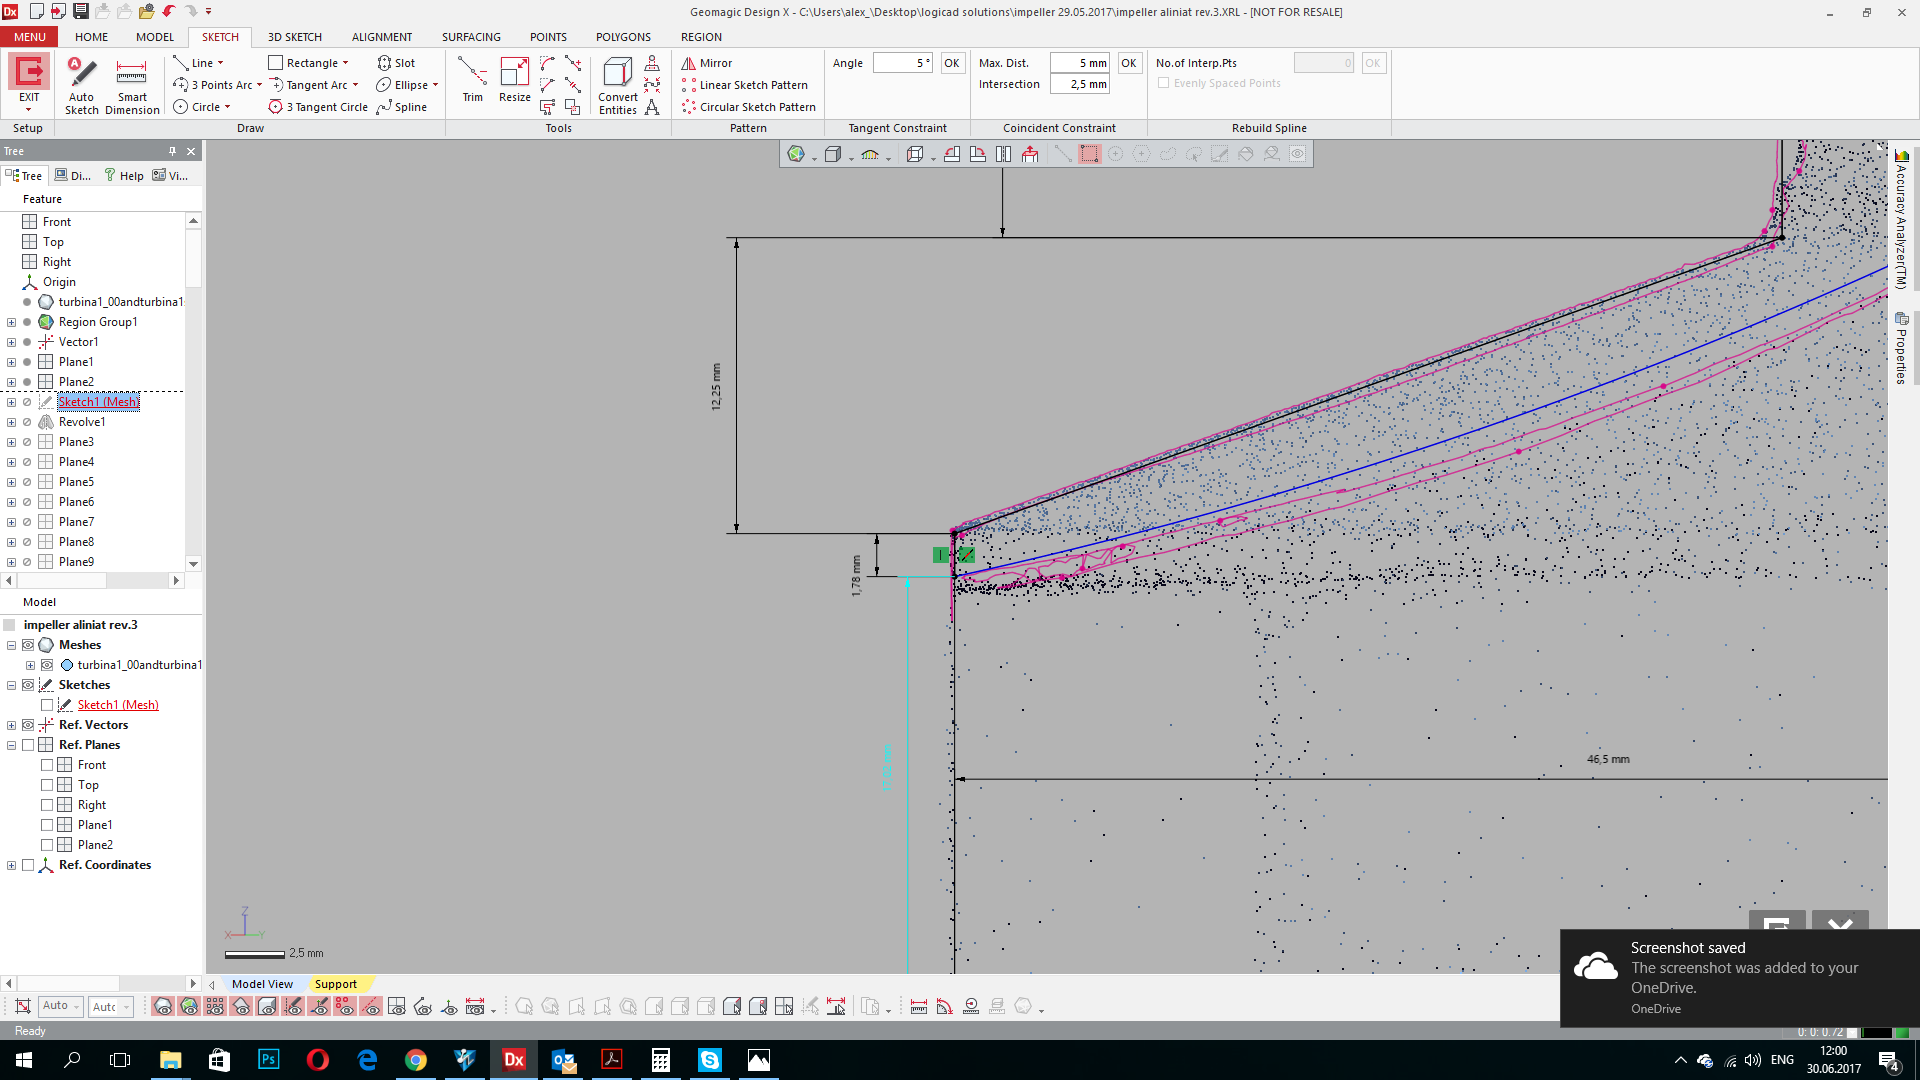Screen dimensions: 1920x1080
Task: Switch to the POLYGONS ribbon tab
Action: 623,37
